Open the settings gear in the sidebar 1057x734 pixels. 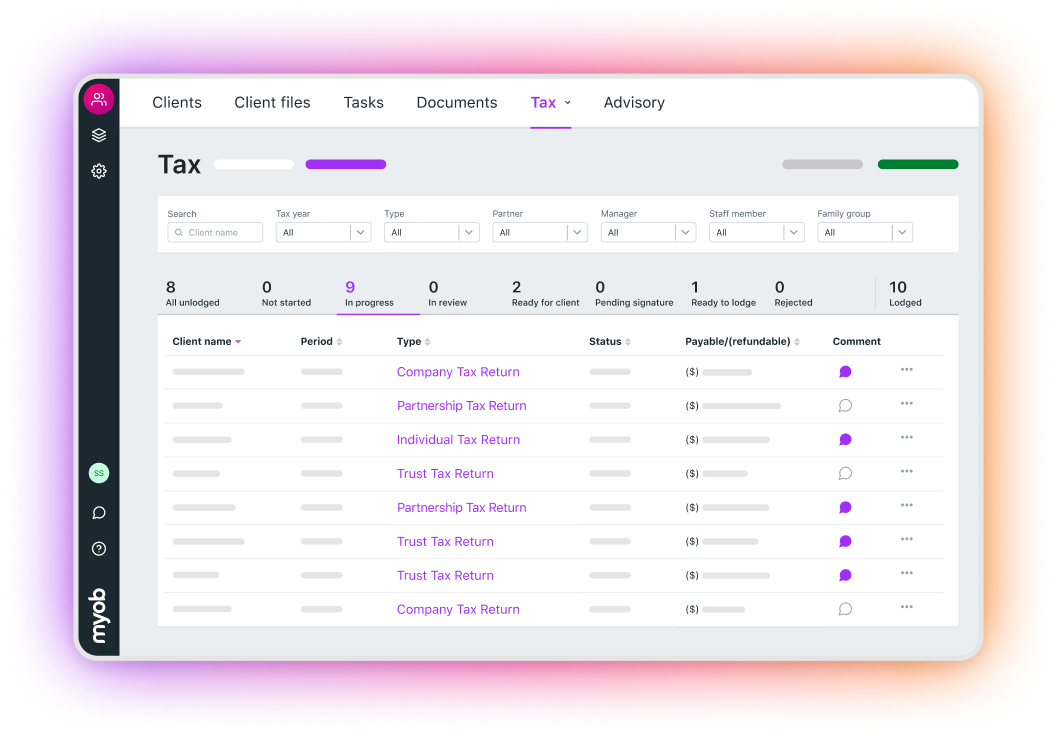[x=98, y=171]
